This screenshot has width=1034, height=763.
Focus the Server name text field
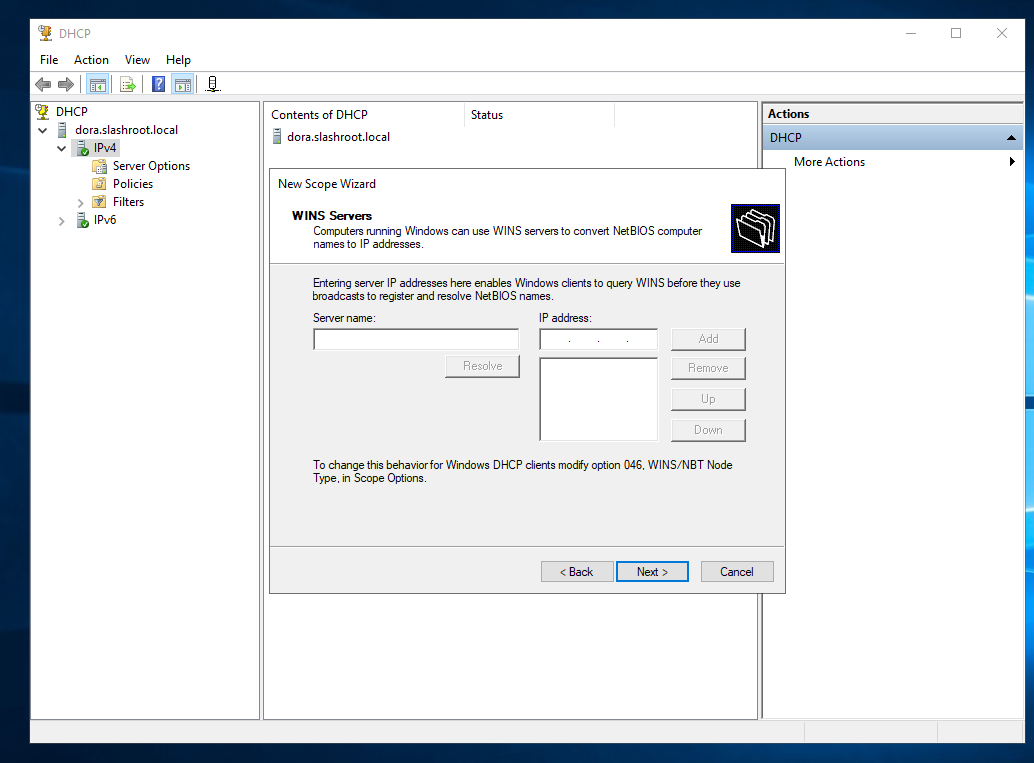click(x=416, y=340)
